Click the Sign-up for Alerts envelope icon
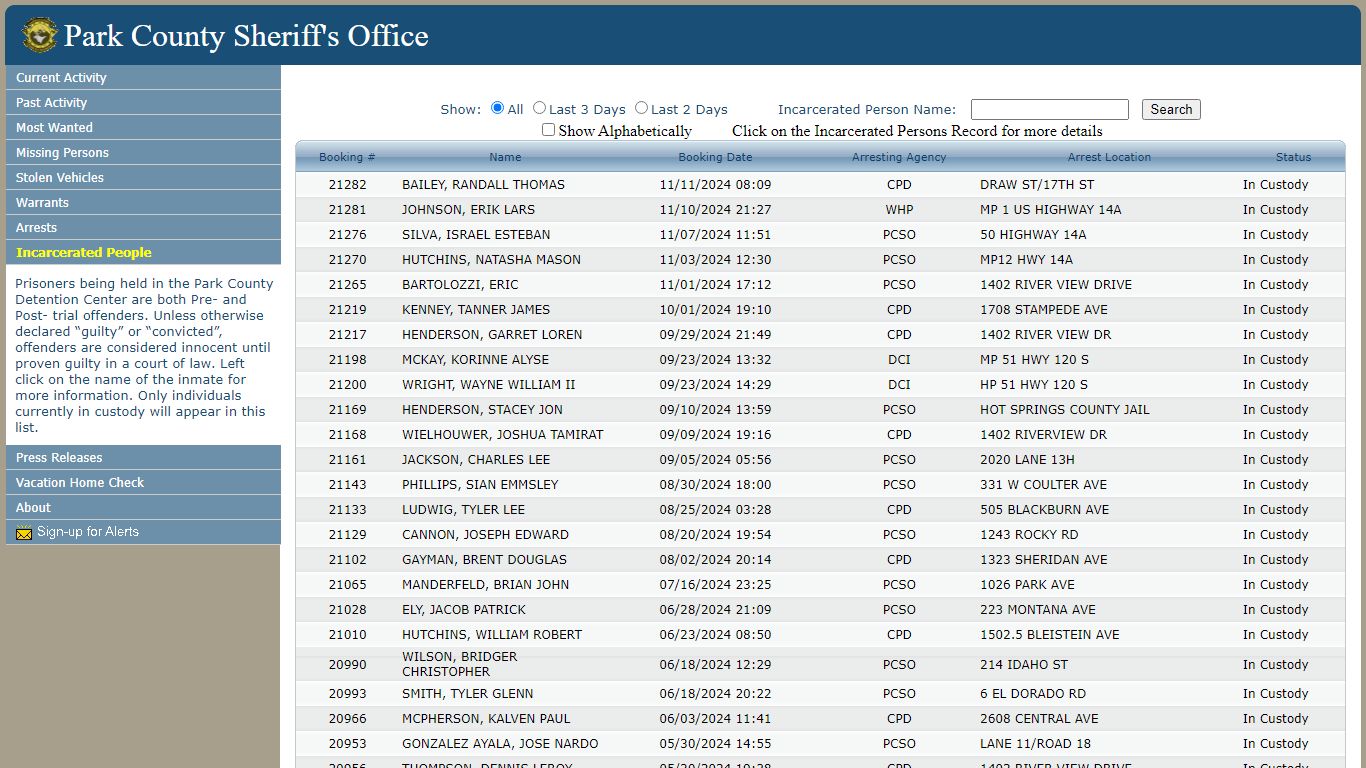Viewport: 1366px width, 768px height. point(24,533)
